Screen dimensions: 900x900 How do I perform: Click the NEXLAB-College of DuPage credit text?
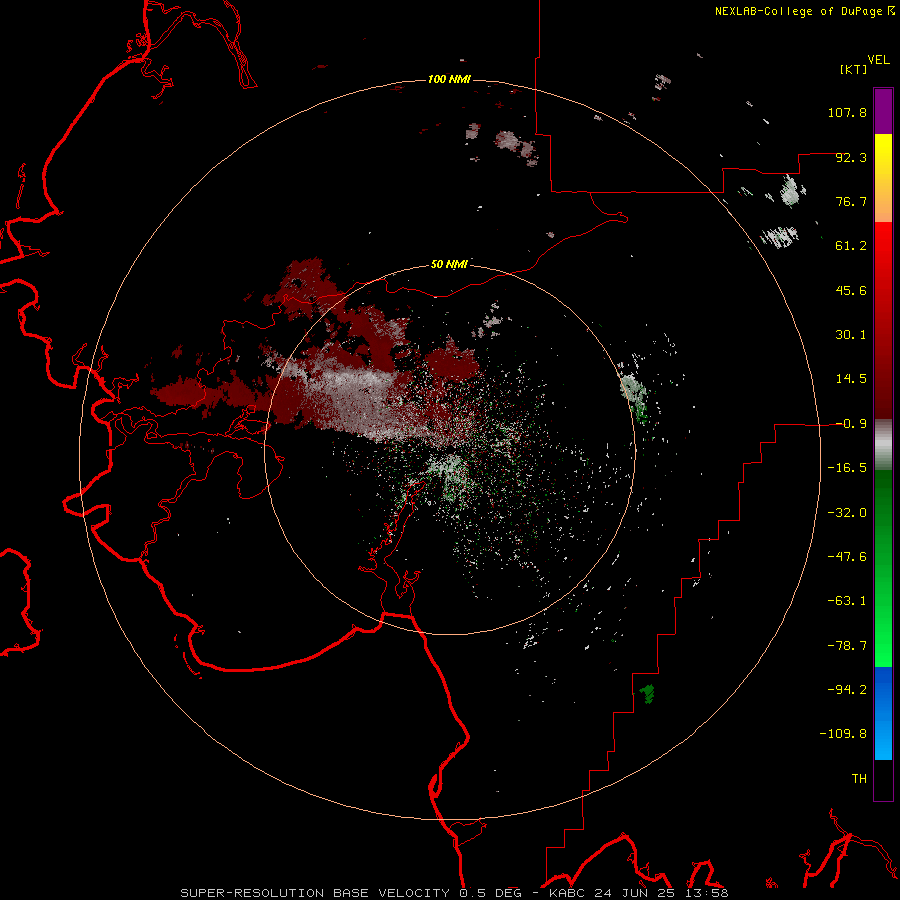point(798,11)
